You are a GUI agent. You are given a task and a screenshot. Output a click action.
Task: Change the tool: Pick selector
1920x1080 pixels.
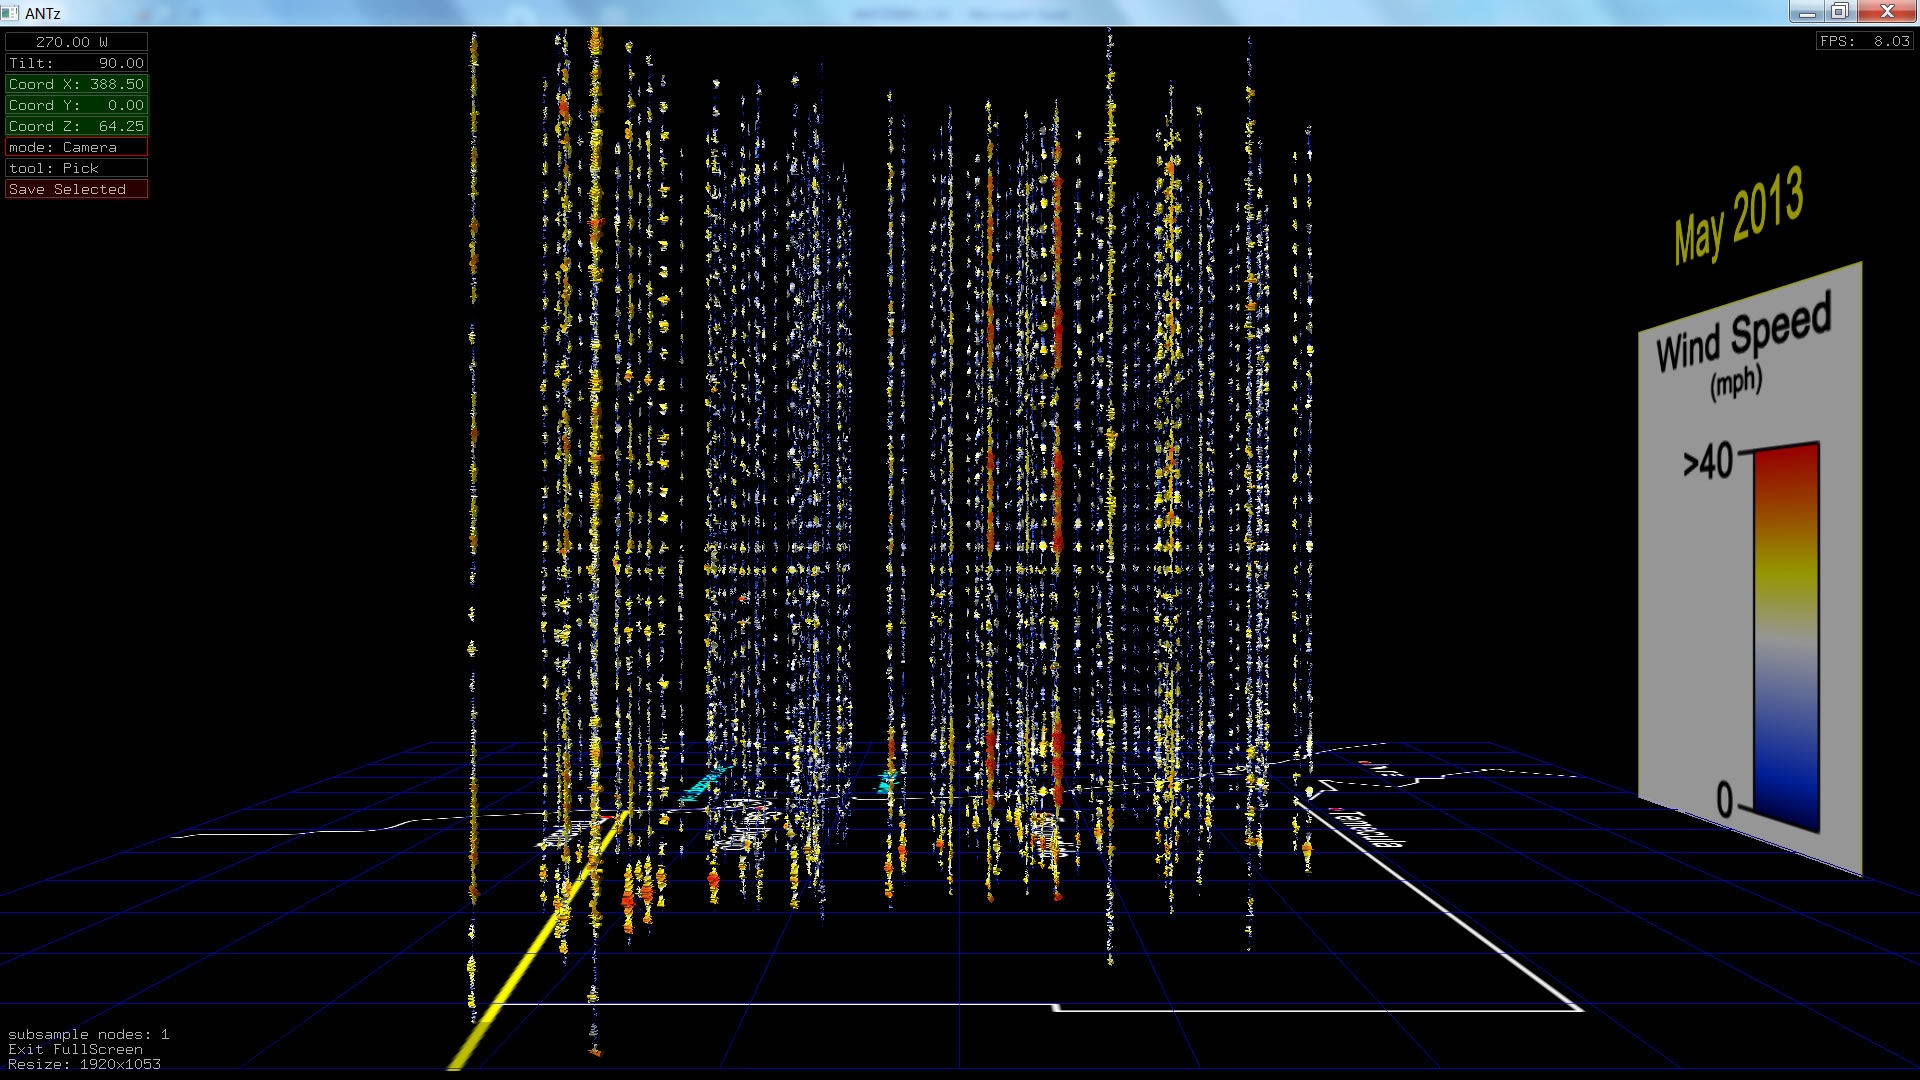[x=76, y=168]
